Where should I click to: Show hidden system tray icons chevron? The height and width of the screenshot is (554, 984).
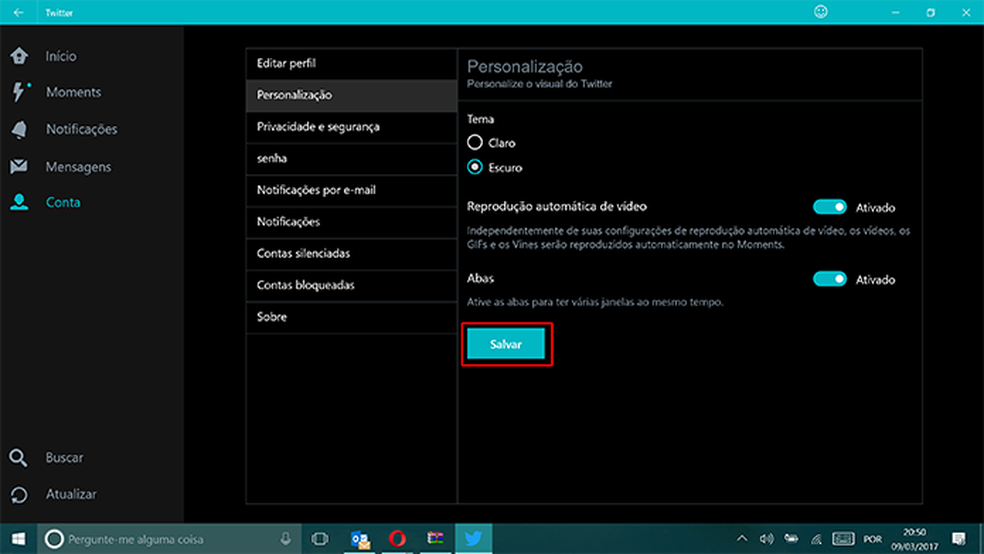pyautogui.click(x=742, y=539)
